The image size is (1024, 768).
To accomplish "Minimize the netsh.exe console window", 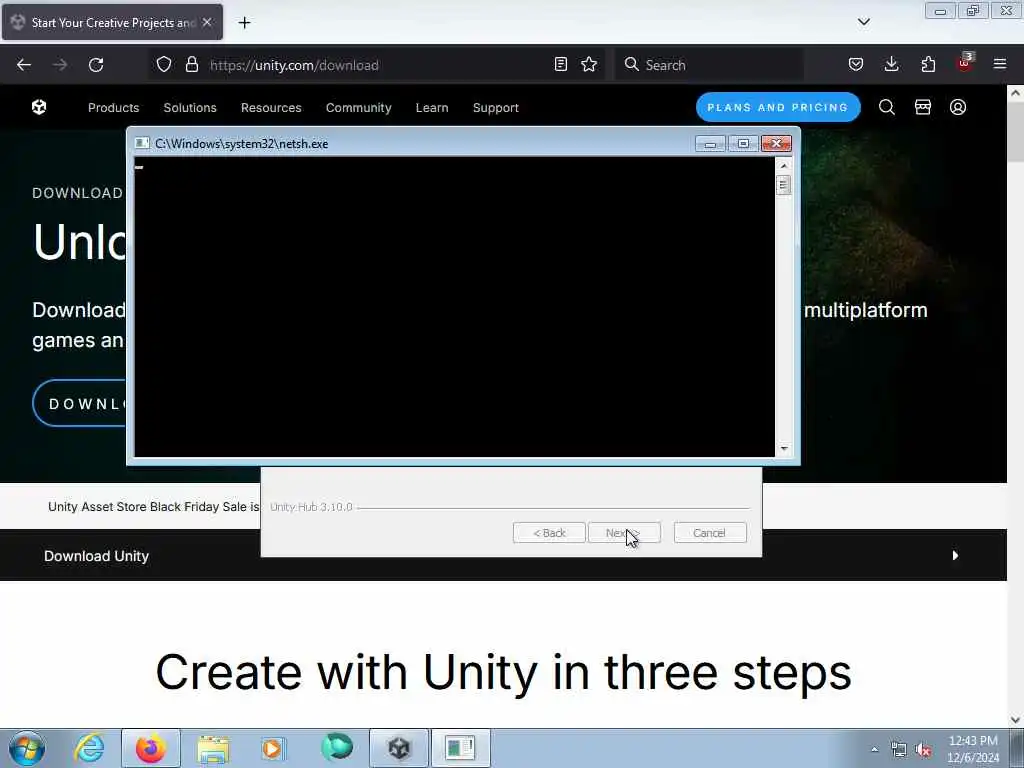I will 710,144.
